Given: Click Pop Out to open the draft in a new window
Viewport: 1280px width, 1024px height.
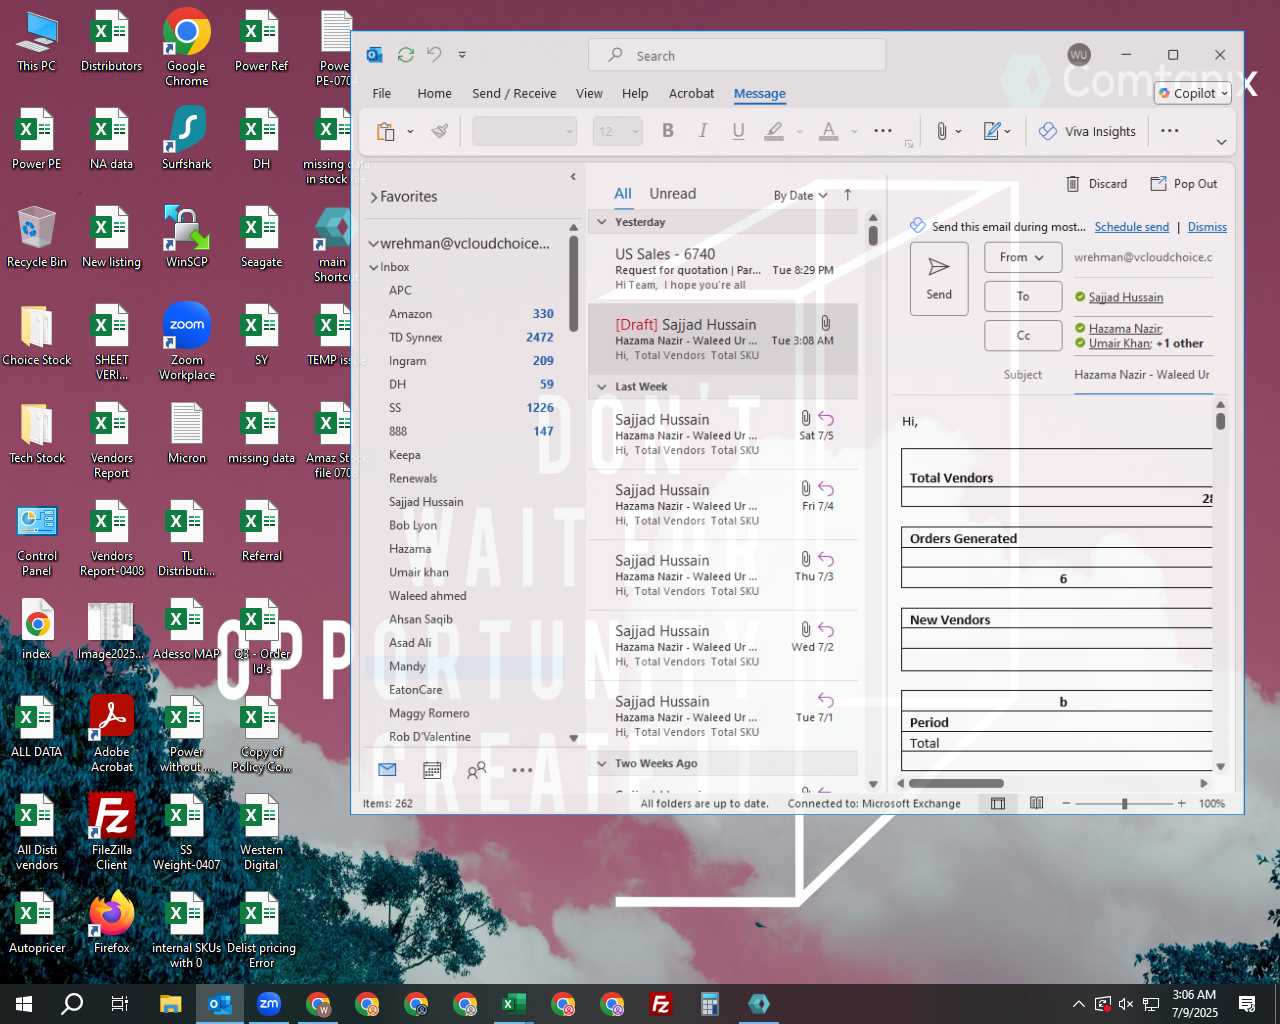Looking at the screenshot, I should (x=1184, y=184).
